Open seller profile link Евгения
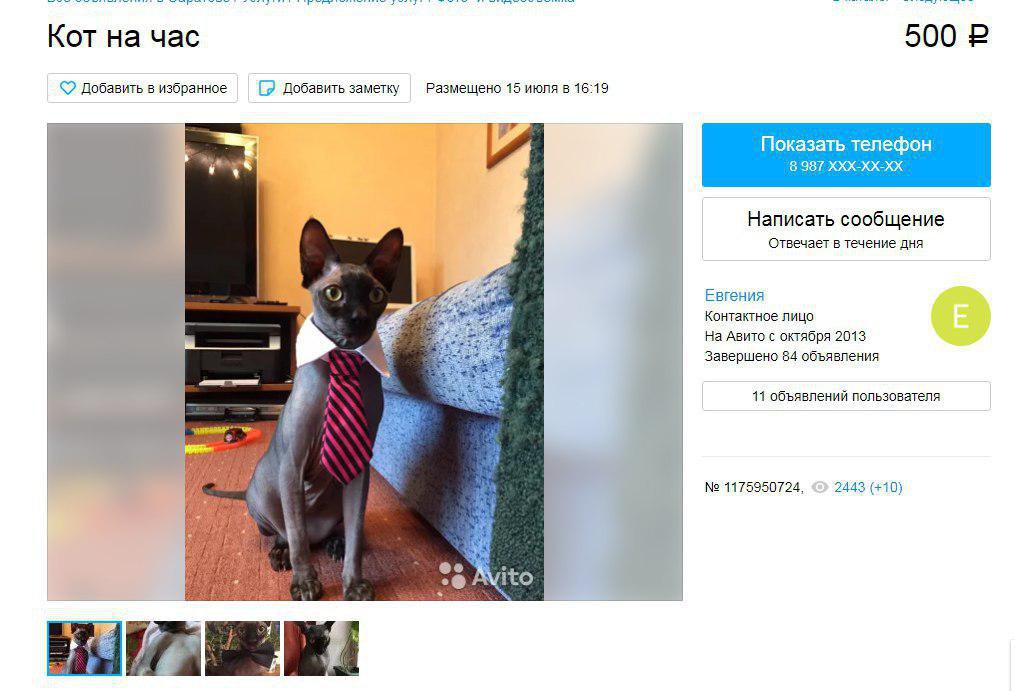Screen dimensions: 1015x691 pyautogui.click(x=734, y=295)
